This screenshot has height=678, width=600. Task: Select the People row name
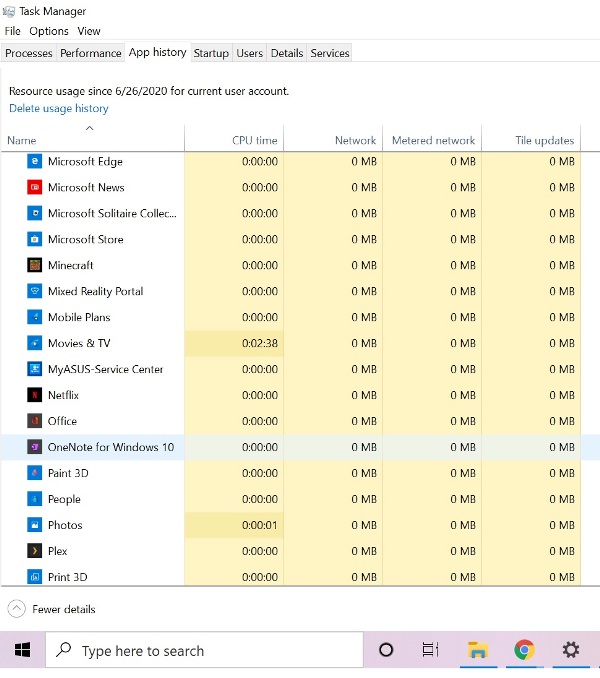point(64,499)
